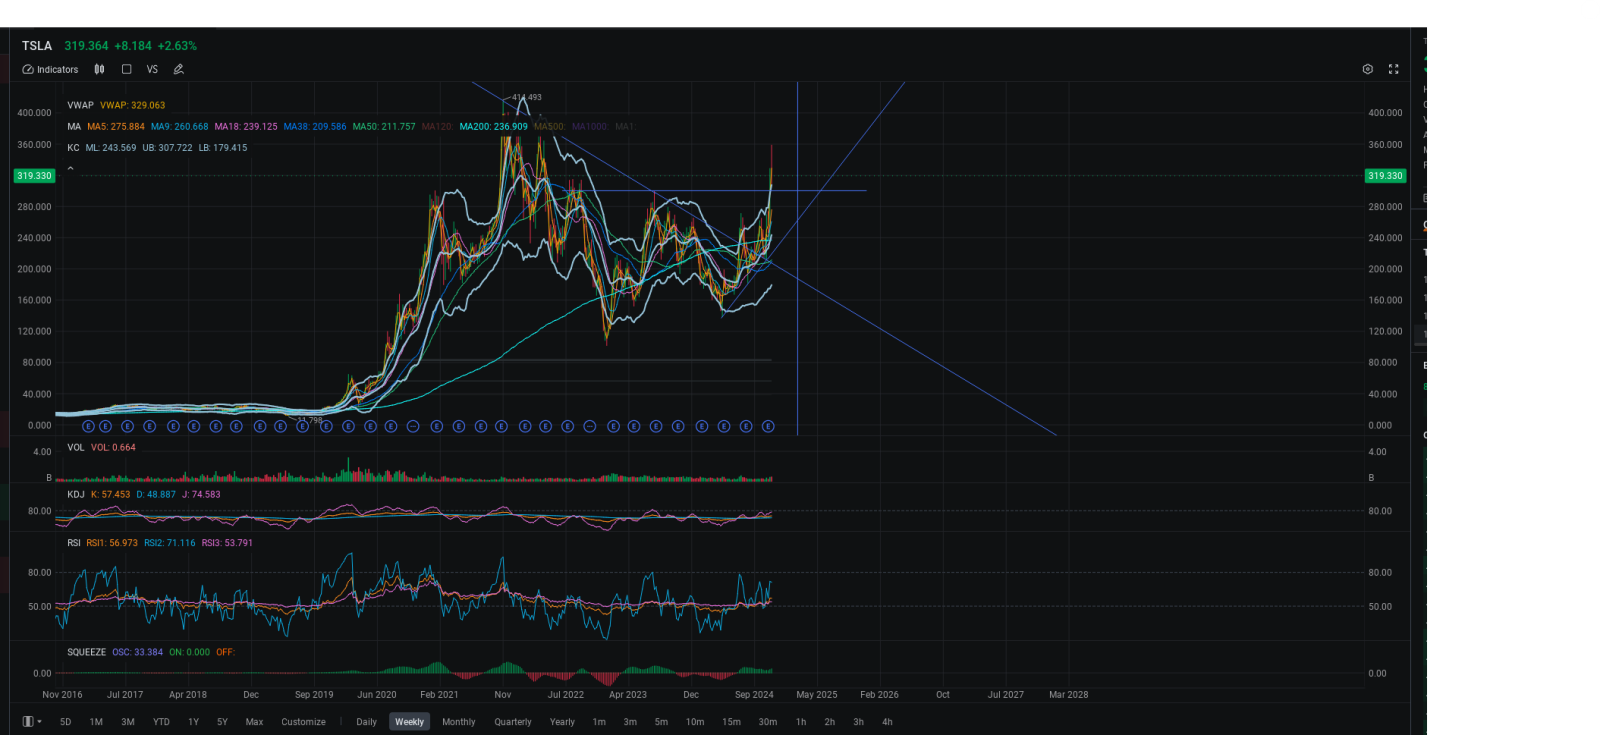Switch to 10m interval
Viewport: 1600px width, 735px height.
click(695, 722)
